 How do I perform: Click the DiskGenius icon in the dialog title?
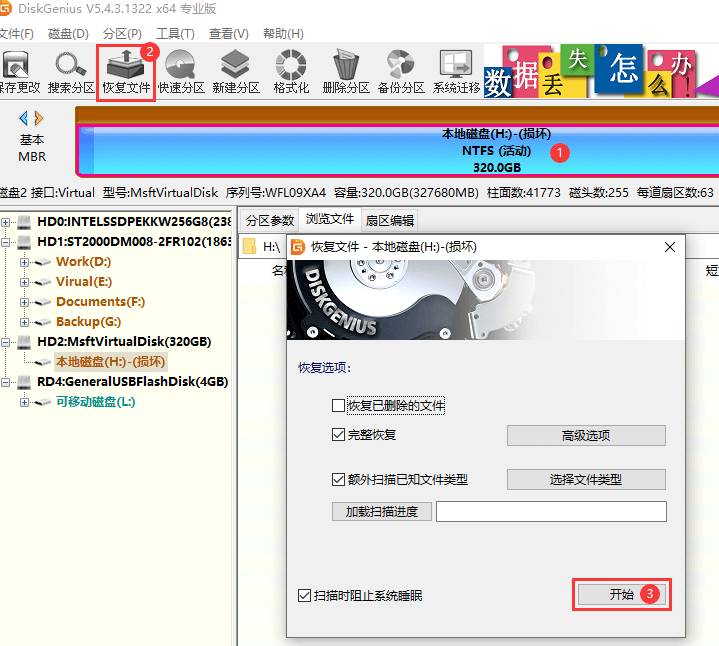click(298, 247)
